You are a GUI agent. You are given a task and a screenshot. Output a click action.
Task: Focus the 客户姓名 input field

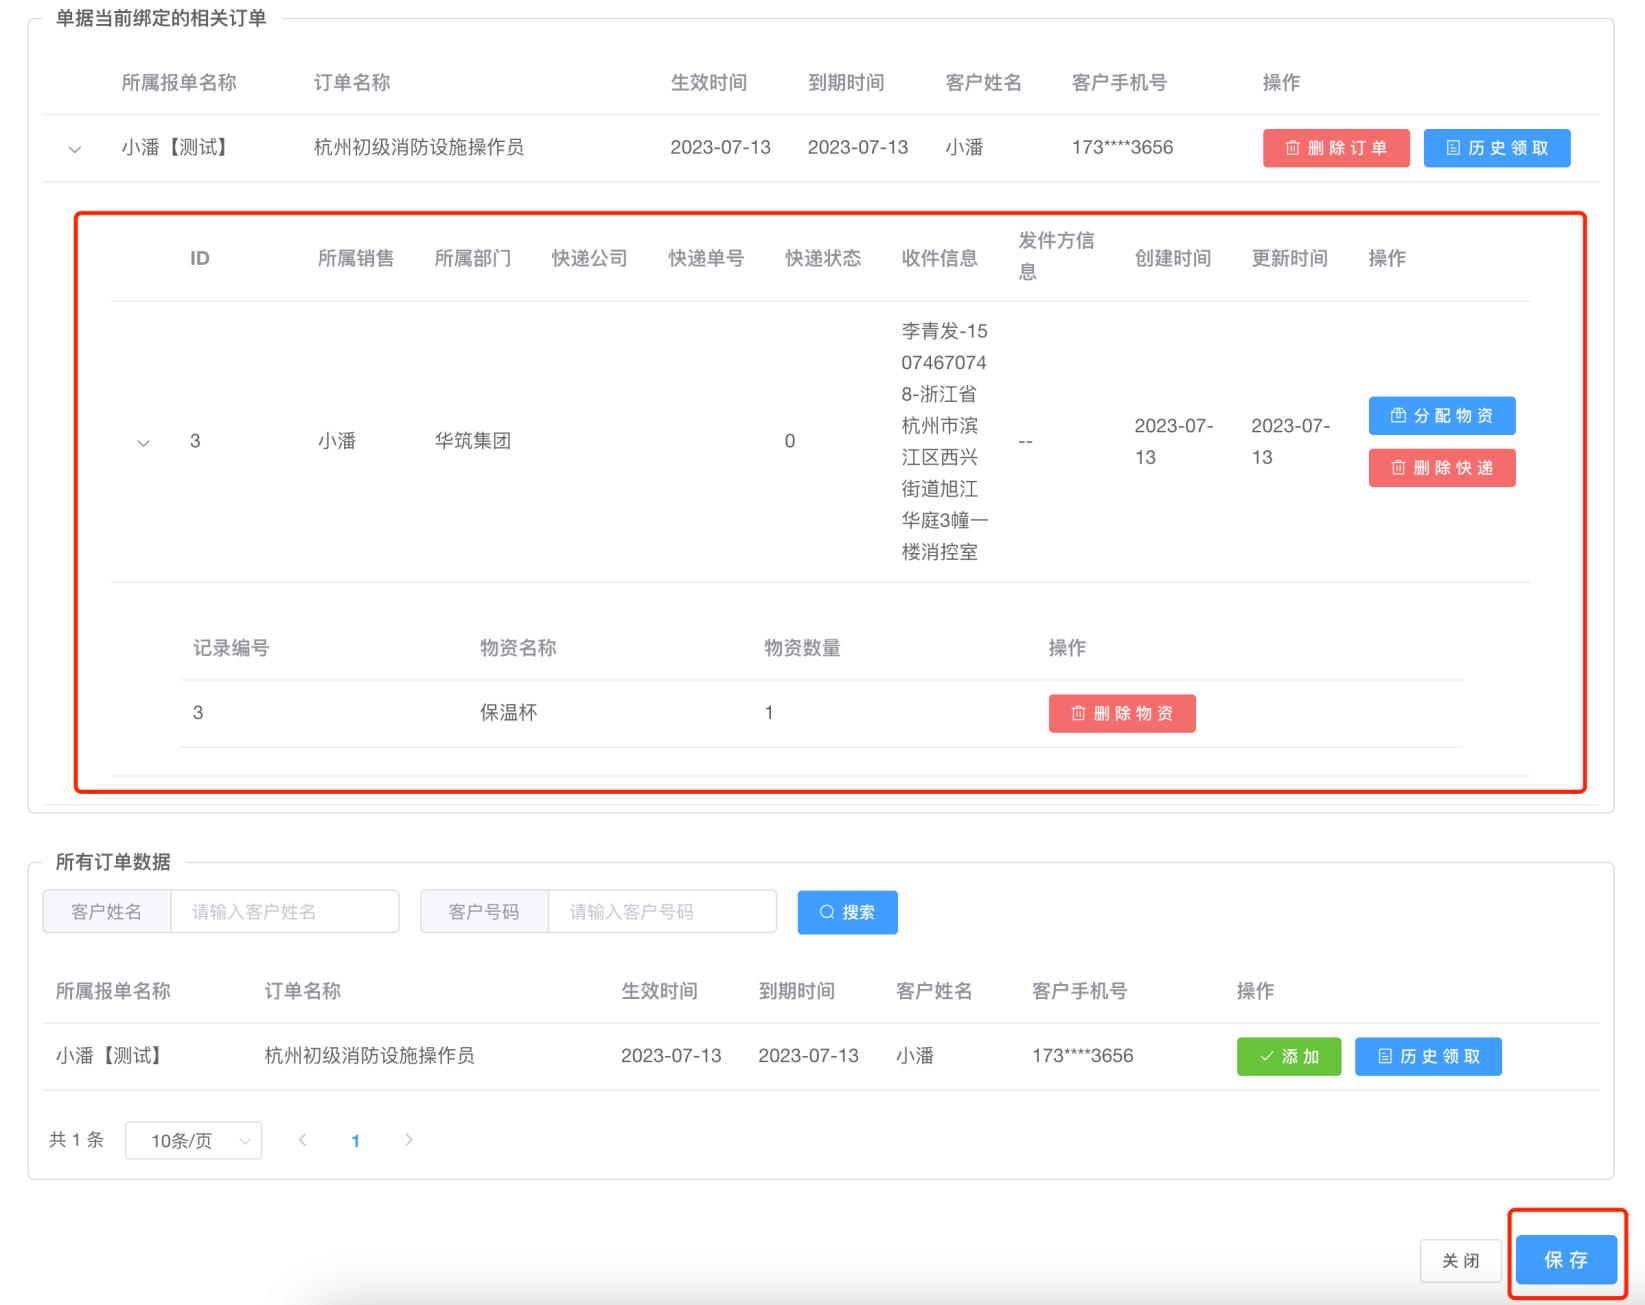click(284, 912)
